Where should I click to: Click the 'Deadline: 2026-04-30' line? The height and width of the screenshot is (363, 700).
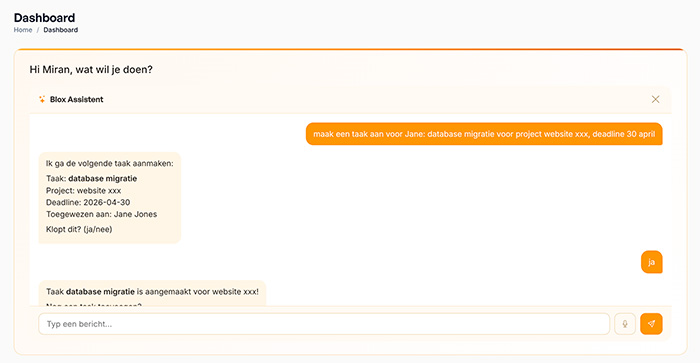[x=88, y=202]
